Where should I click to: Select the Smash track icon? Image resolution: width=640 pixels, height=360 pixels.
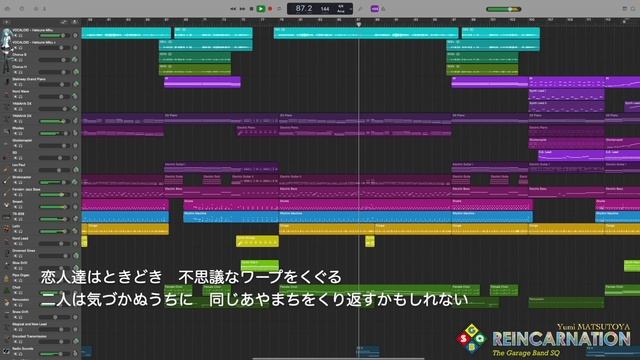[x=6, y=204]
